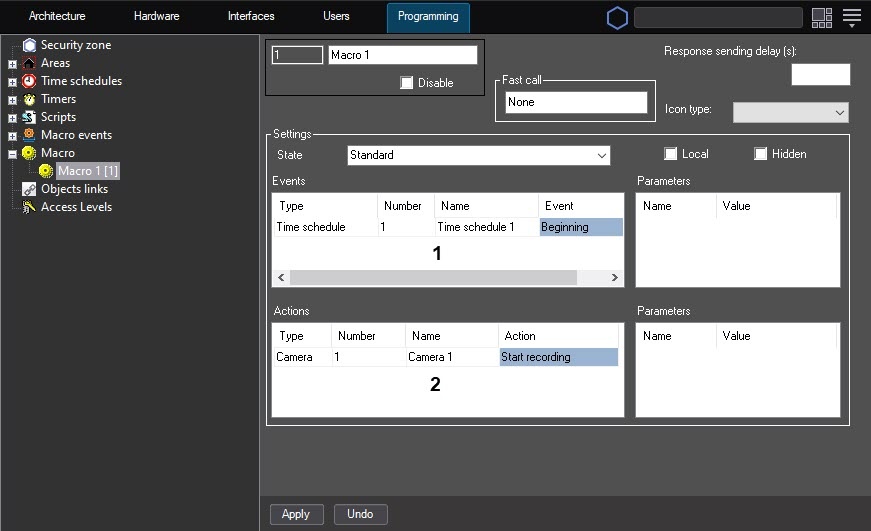The width and height of the screenshot is (871, 531).
Task: Click the Time schedules clock icon
Action: (x=29, y=81)
